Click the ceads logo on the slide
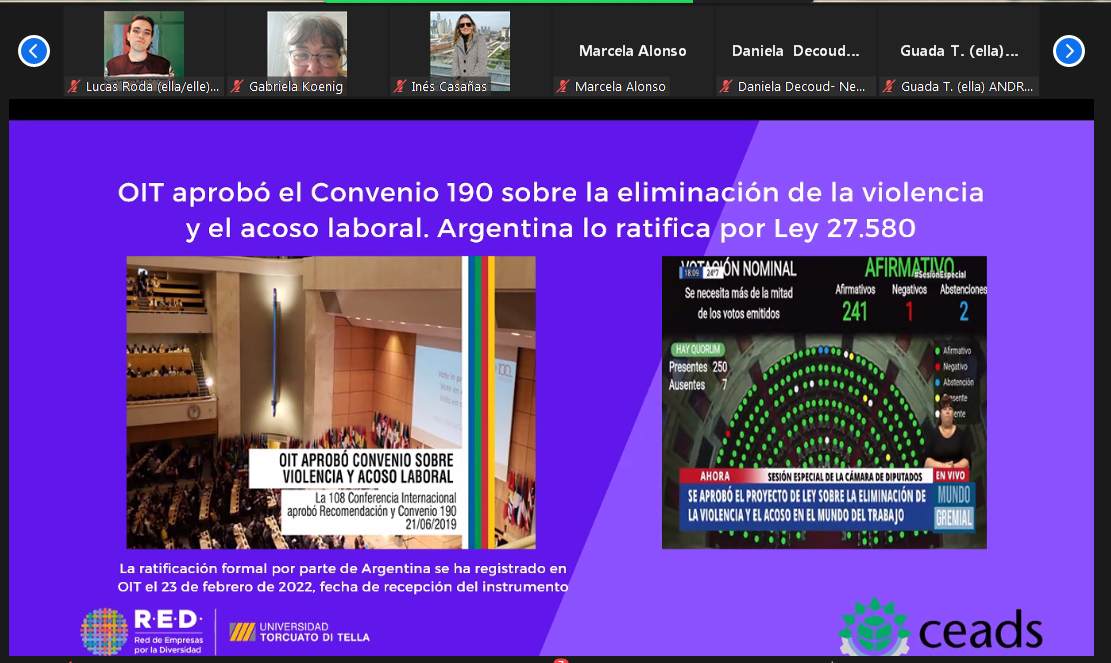Viewport: 1111px width, 663px height. click(x=940, y=630)
